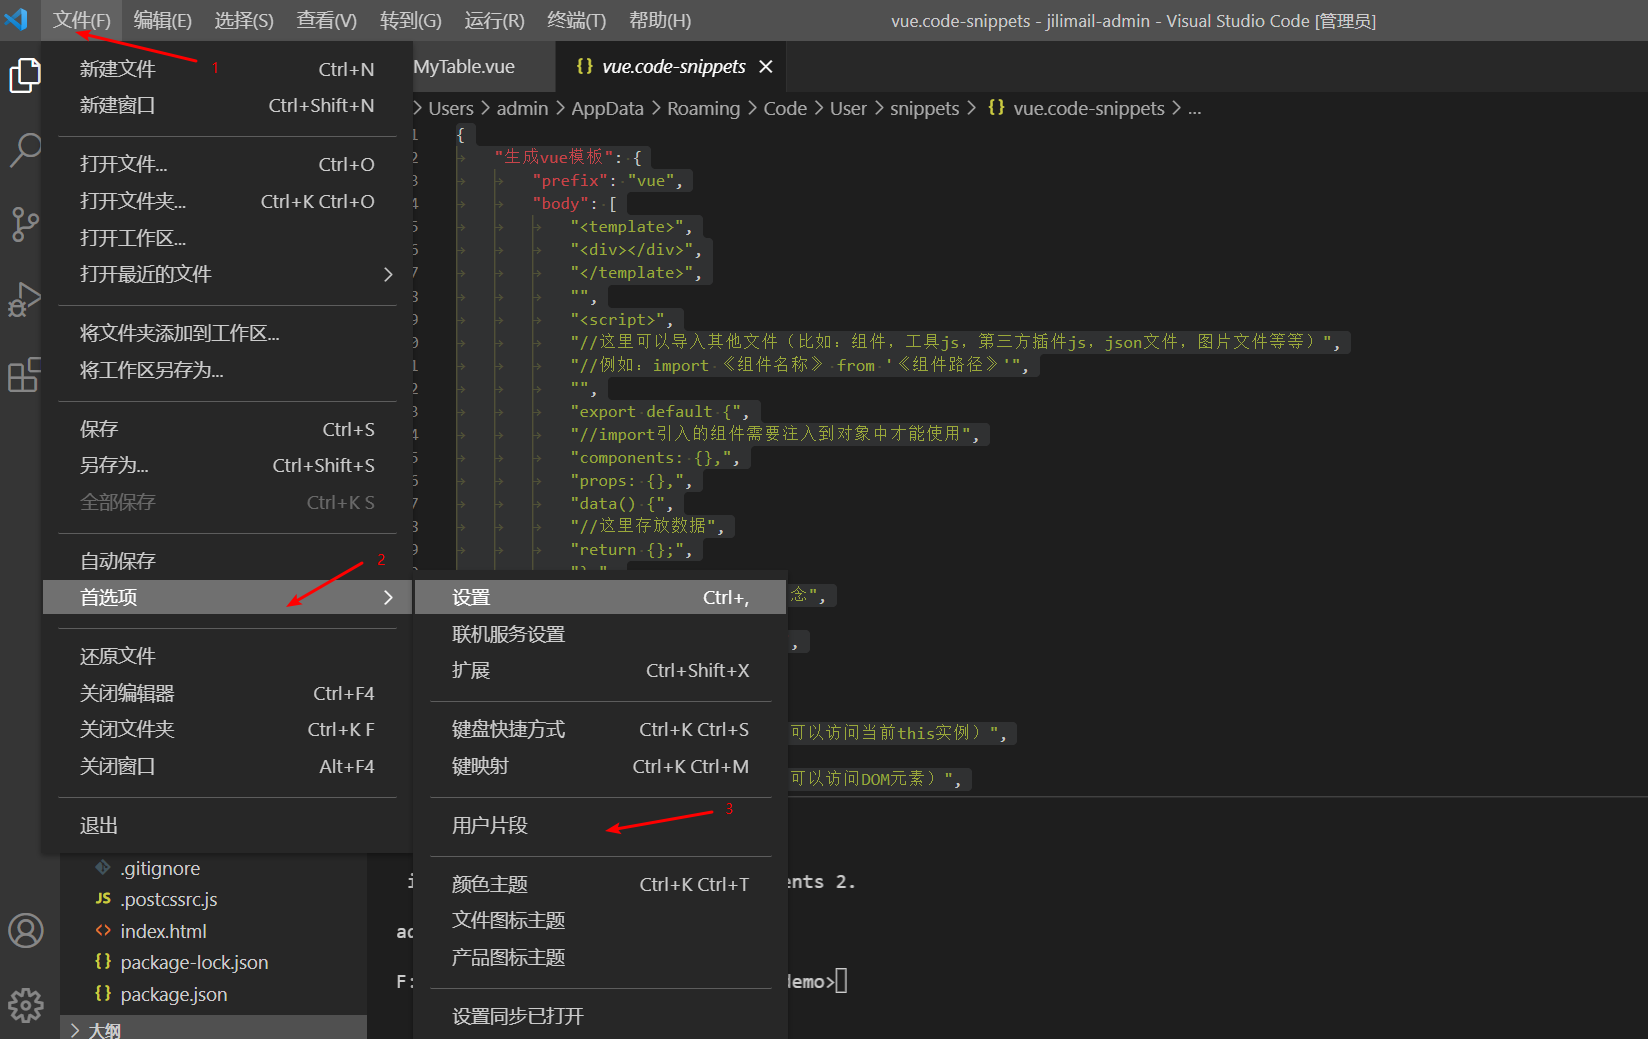Choose 新建文件 from the file menu
Screen dimensions: 1648x1039
(228, 69)
